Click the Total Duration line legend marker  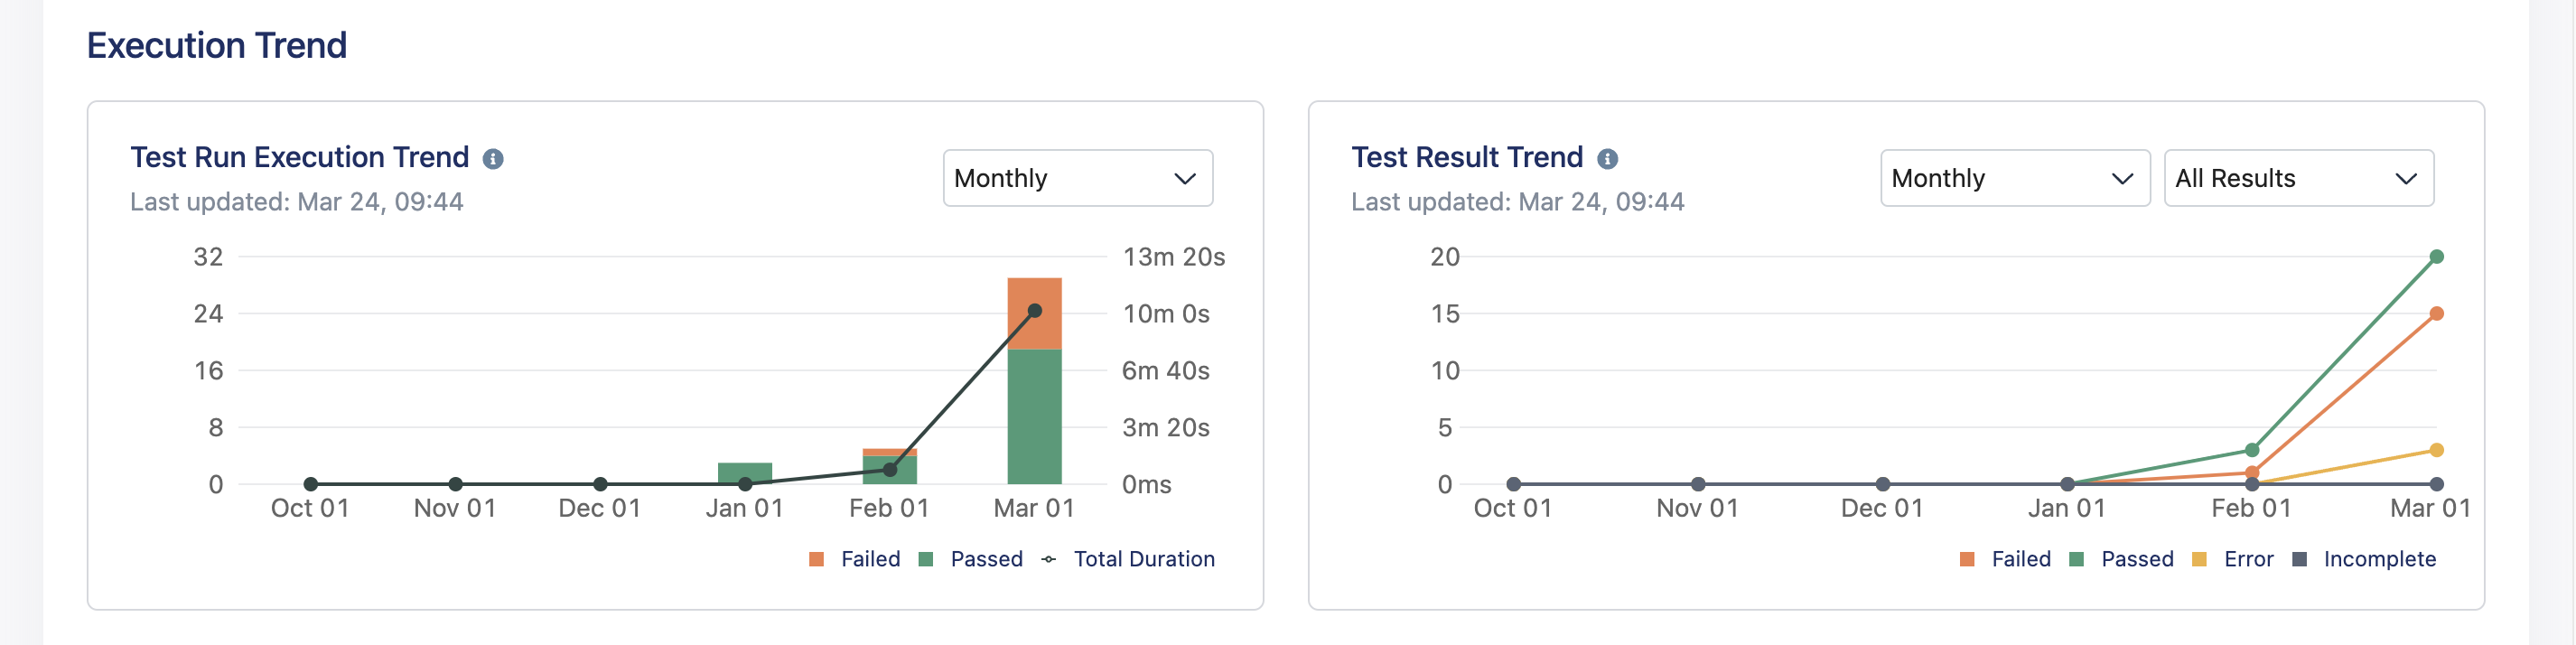tap(1047, 559)
